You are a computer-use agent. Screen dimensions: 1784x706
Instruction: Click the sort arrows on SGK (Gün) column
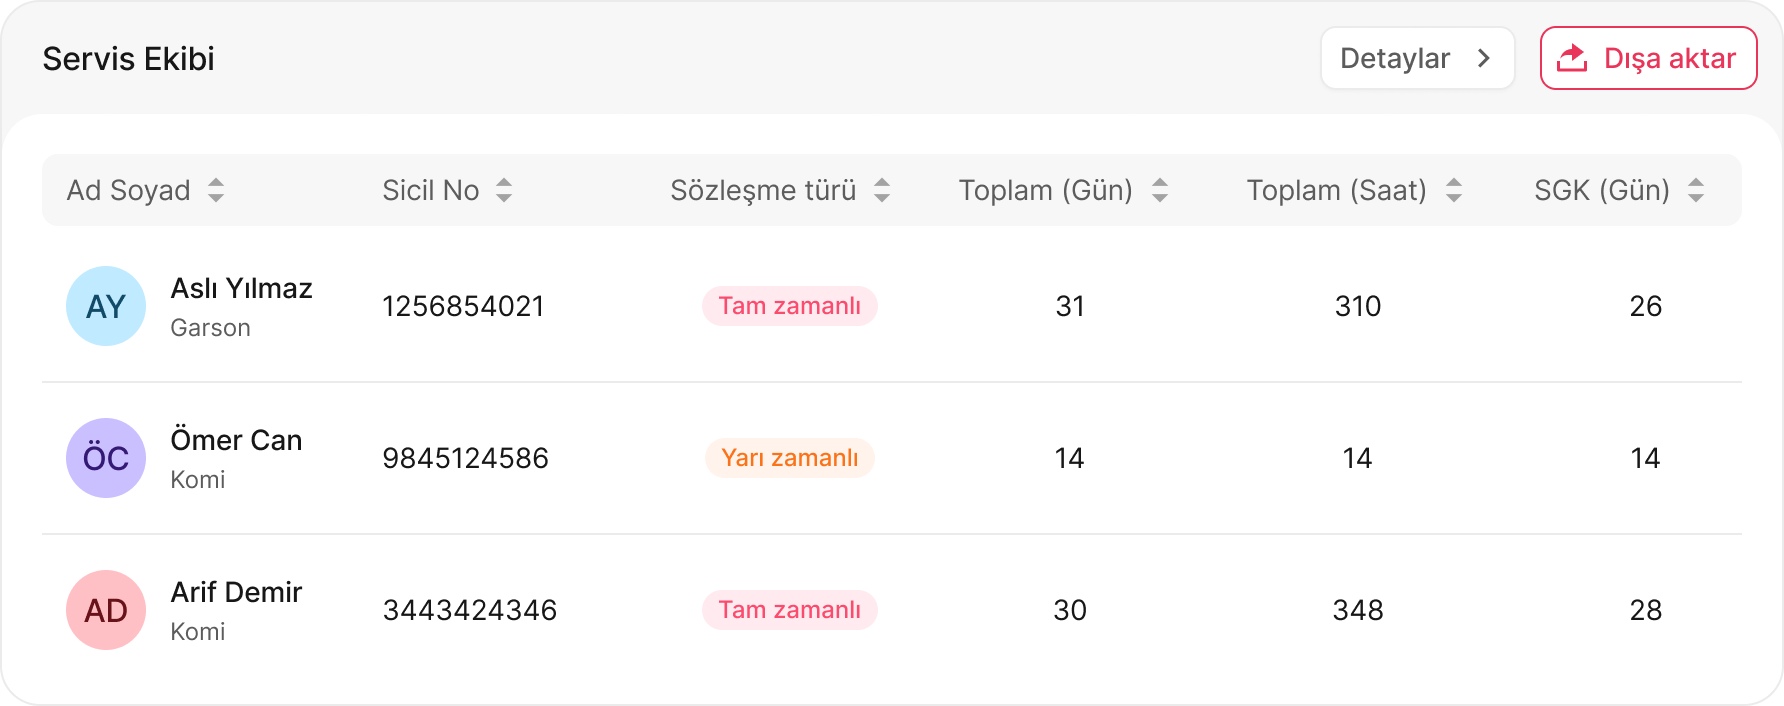[1697, 190]
